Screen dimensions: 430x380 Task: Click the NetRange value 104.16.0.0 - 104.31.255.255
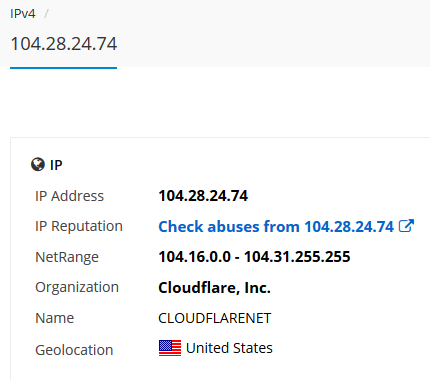pyautogui.click(x=254, y=257)
